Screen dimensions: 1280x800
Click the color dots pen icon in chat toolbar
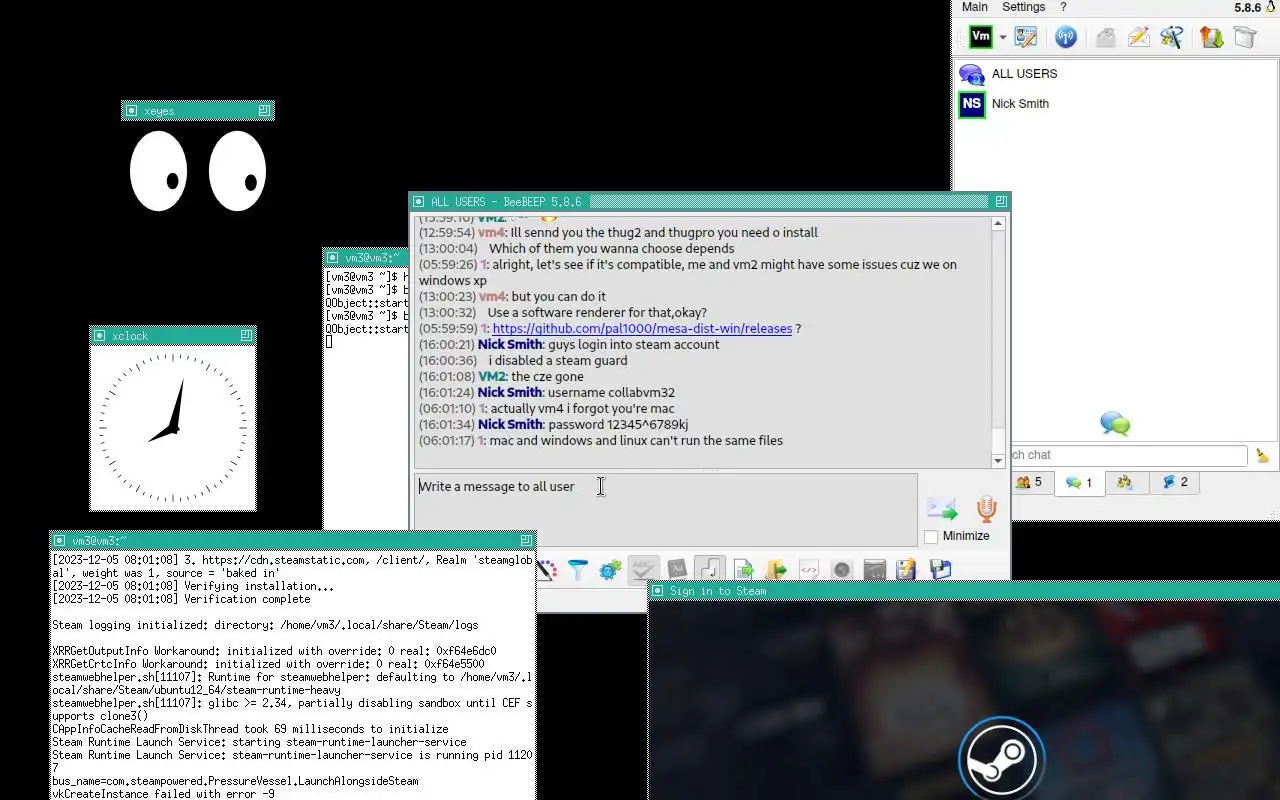[x=546, y=570]
